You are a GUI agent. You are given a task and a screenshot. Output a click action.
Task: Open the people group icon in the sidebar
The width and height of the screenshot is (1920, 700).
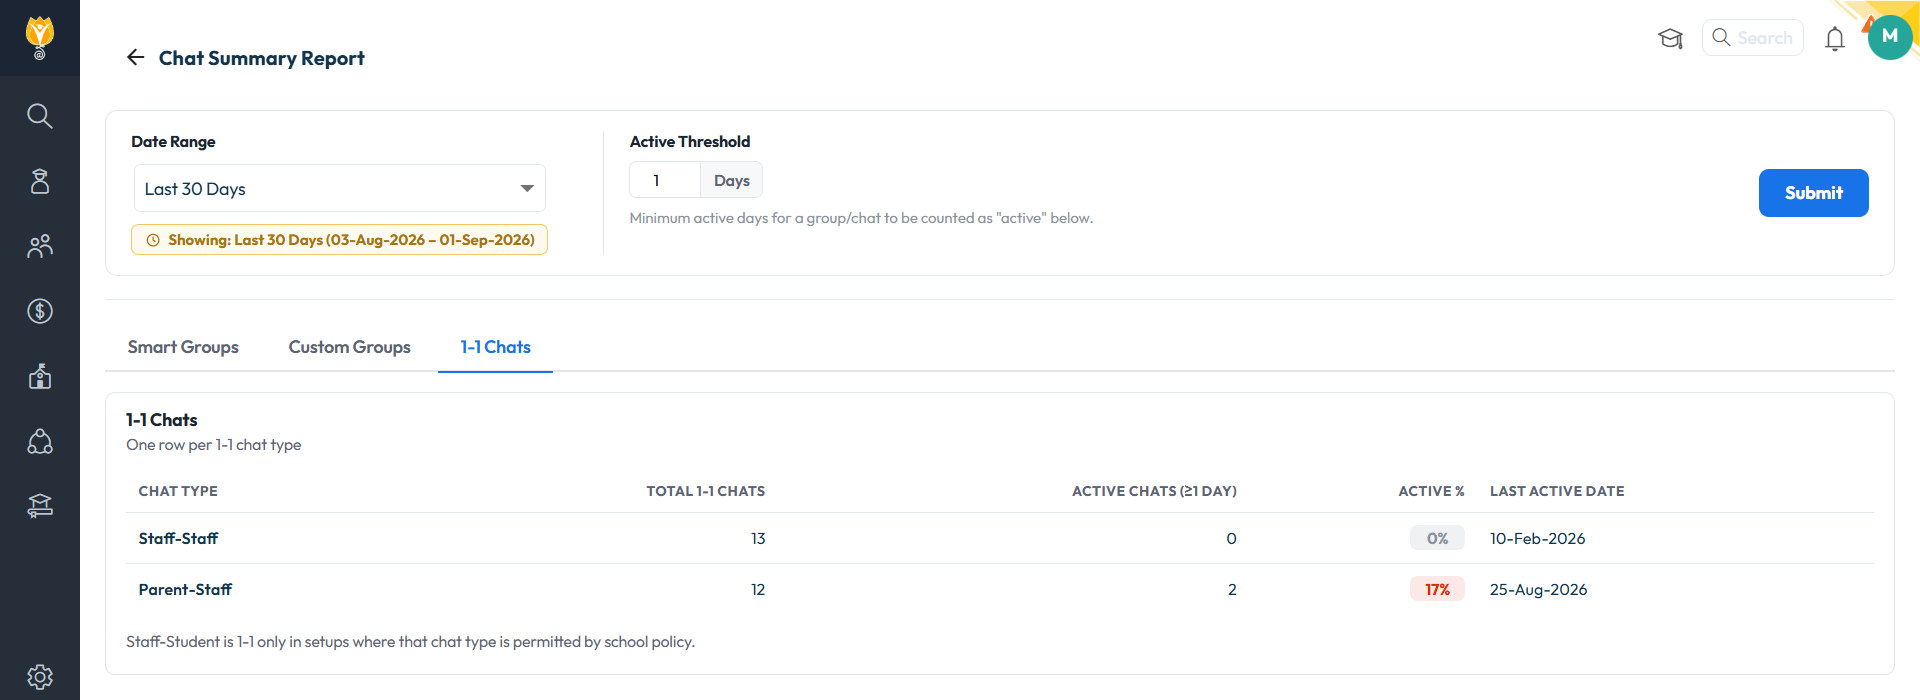tap(40, 246)
